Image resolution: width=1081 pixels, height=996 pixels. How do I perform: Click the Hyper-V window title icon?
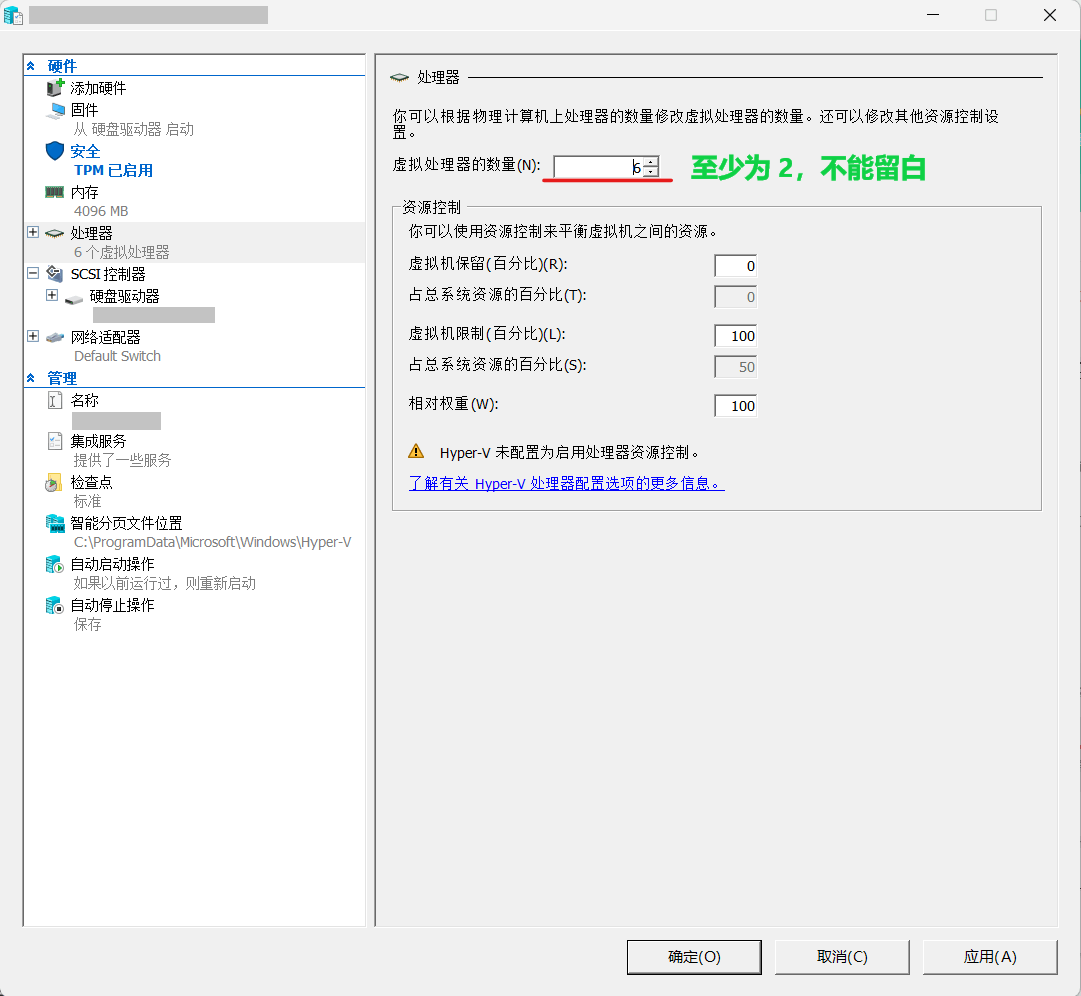[13, 15]
